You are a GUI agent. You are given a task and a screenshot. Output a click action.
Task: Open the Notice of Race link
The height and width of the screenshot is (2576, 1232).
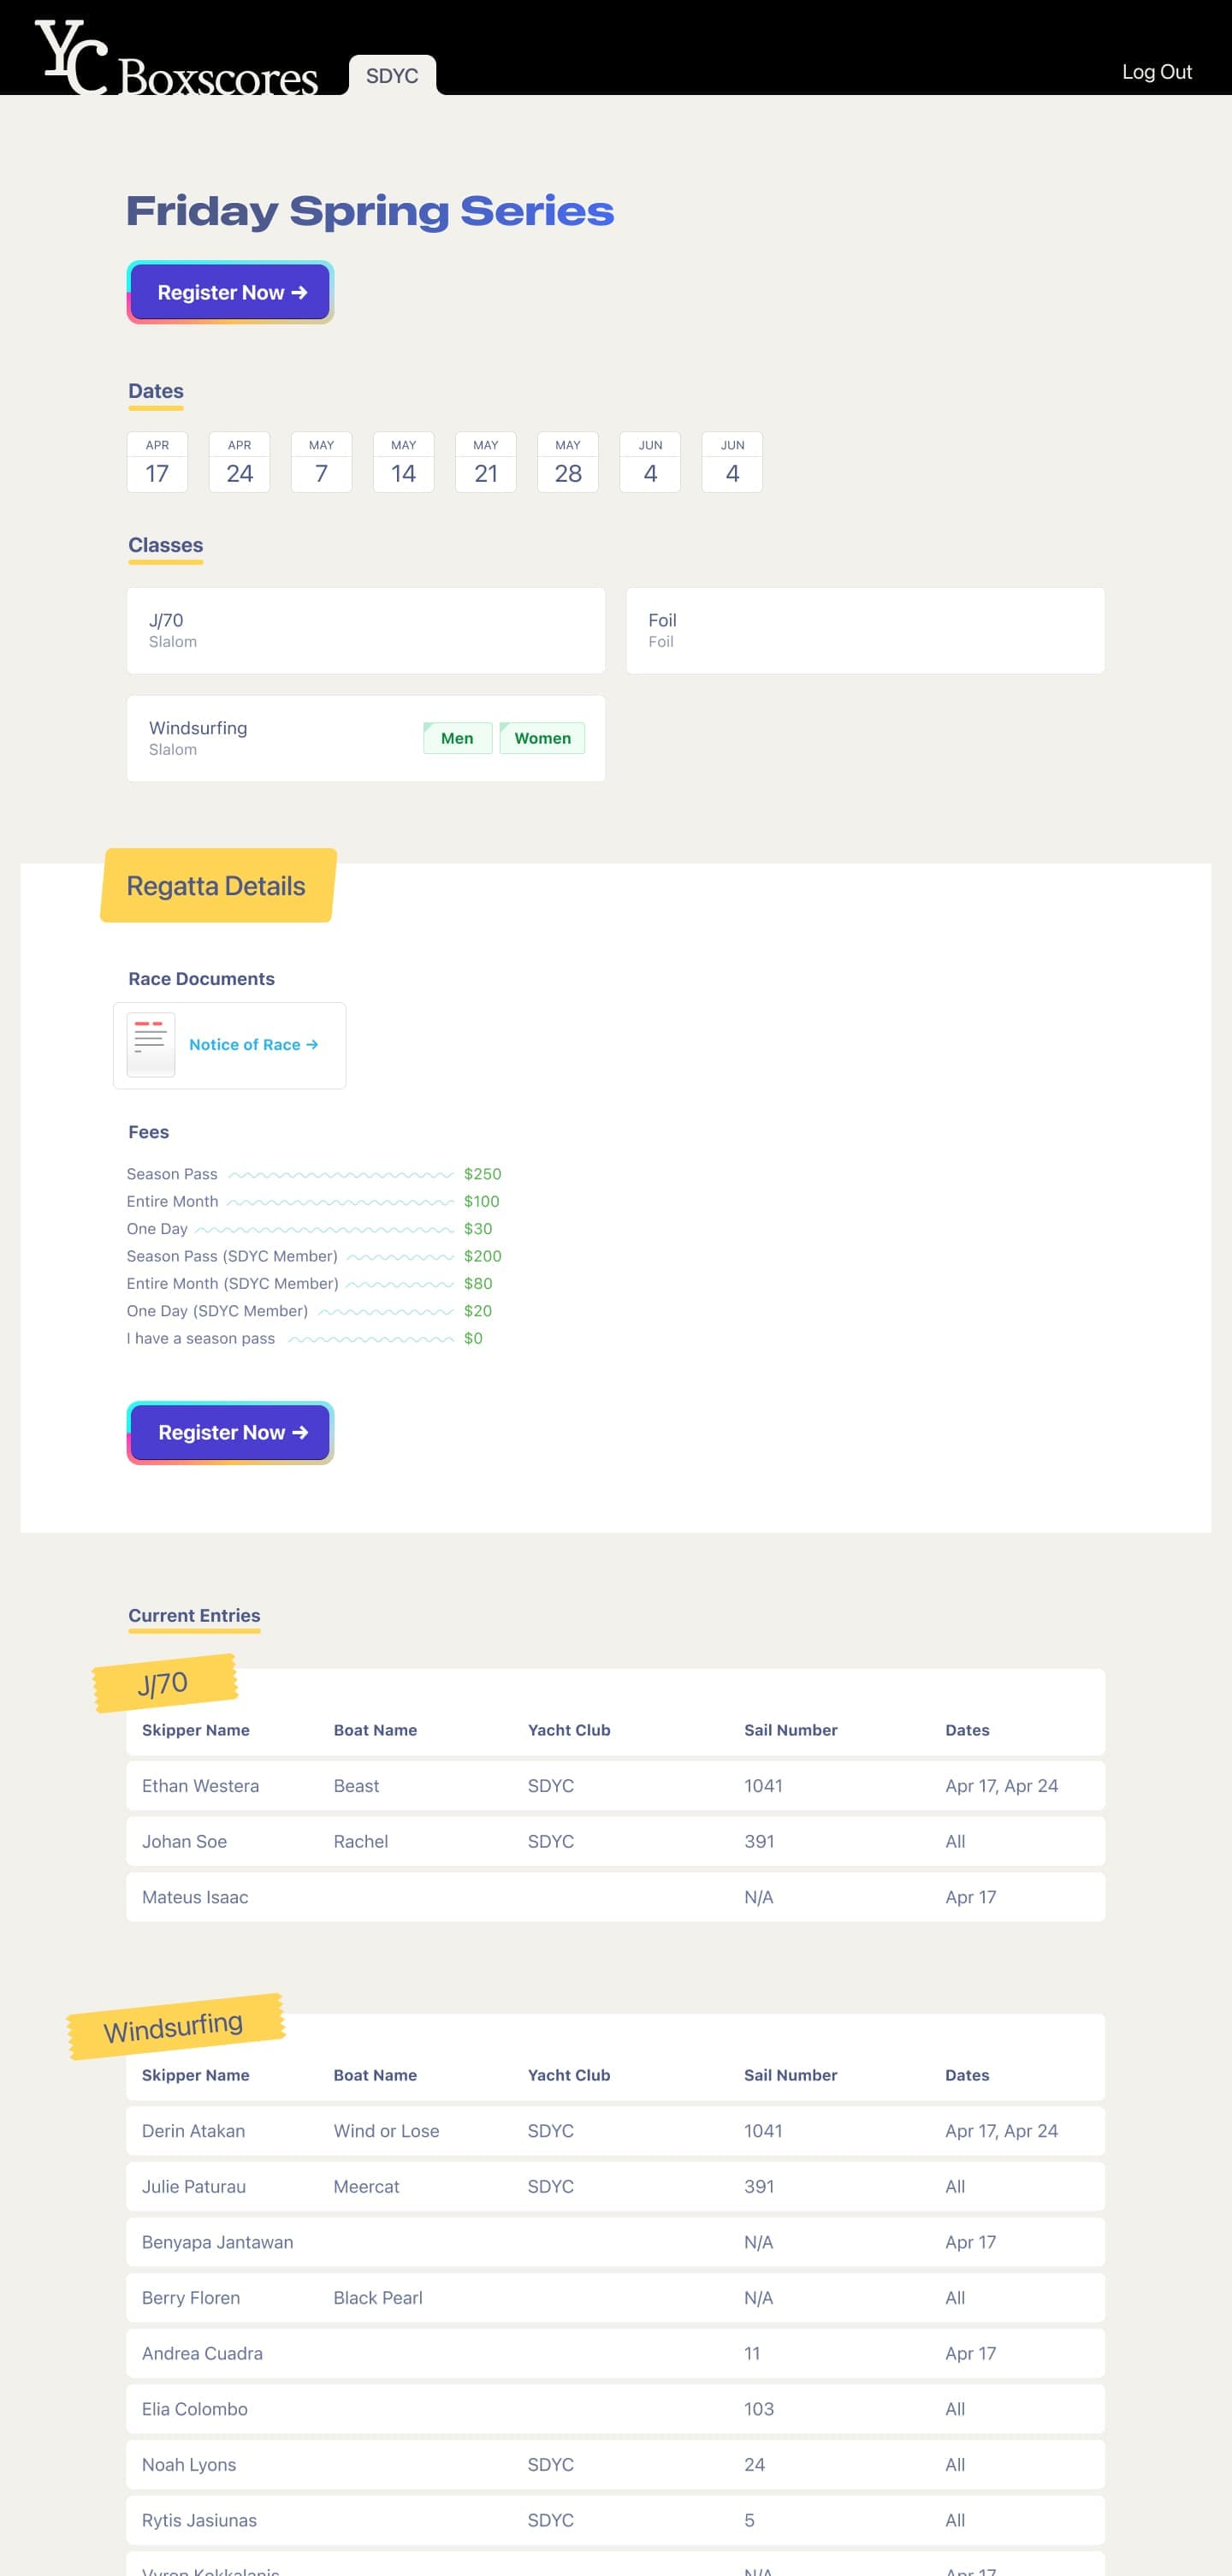pyautogui.click(x=253, y=1044)
